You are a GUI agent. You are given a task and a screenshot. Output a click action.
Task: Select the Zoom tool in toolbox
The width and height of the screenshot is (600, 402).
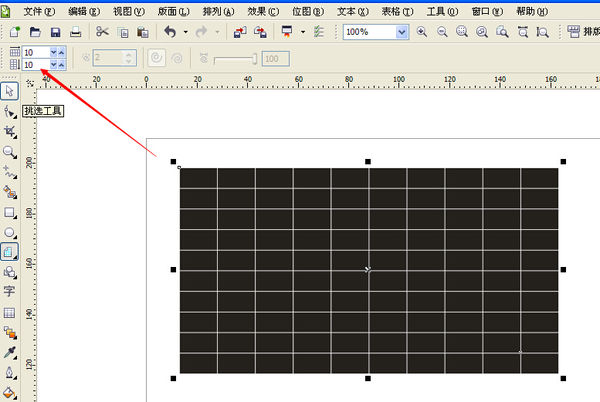tap(10, 152)
